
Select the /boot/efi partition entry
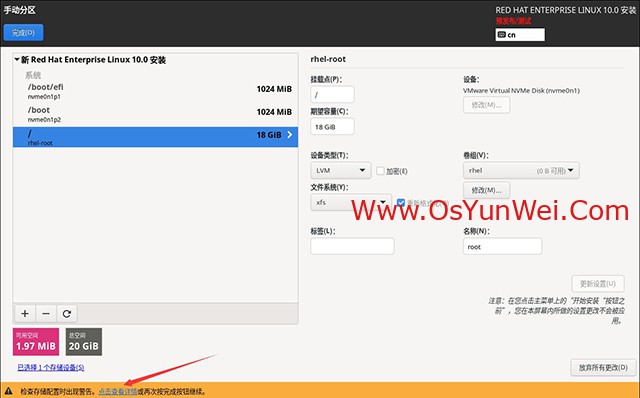click(x=155, y=91)
